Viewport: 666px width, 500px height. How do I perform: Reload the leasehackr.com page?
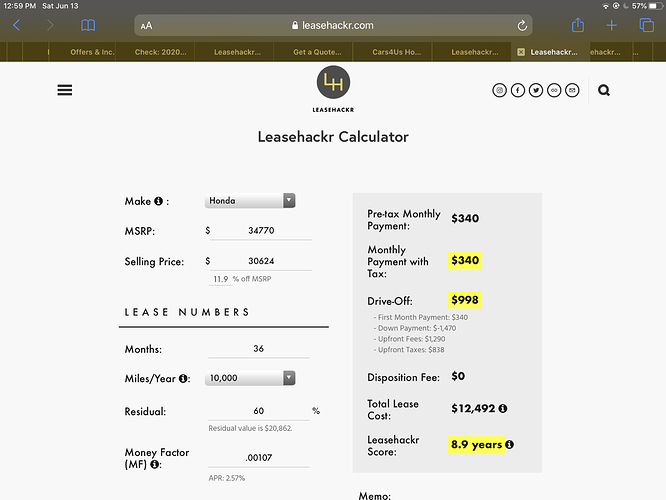[x=522, y=25]
